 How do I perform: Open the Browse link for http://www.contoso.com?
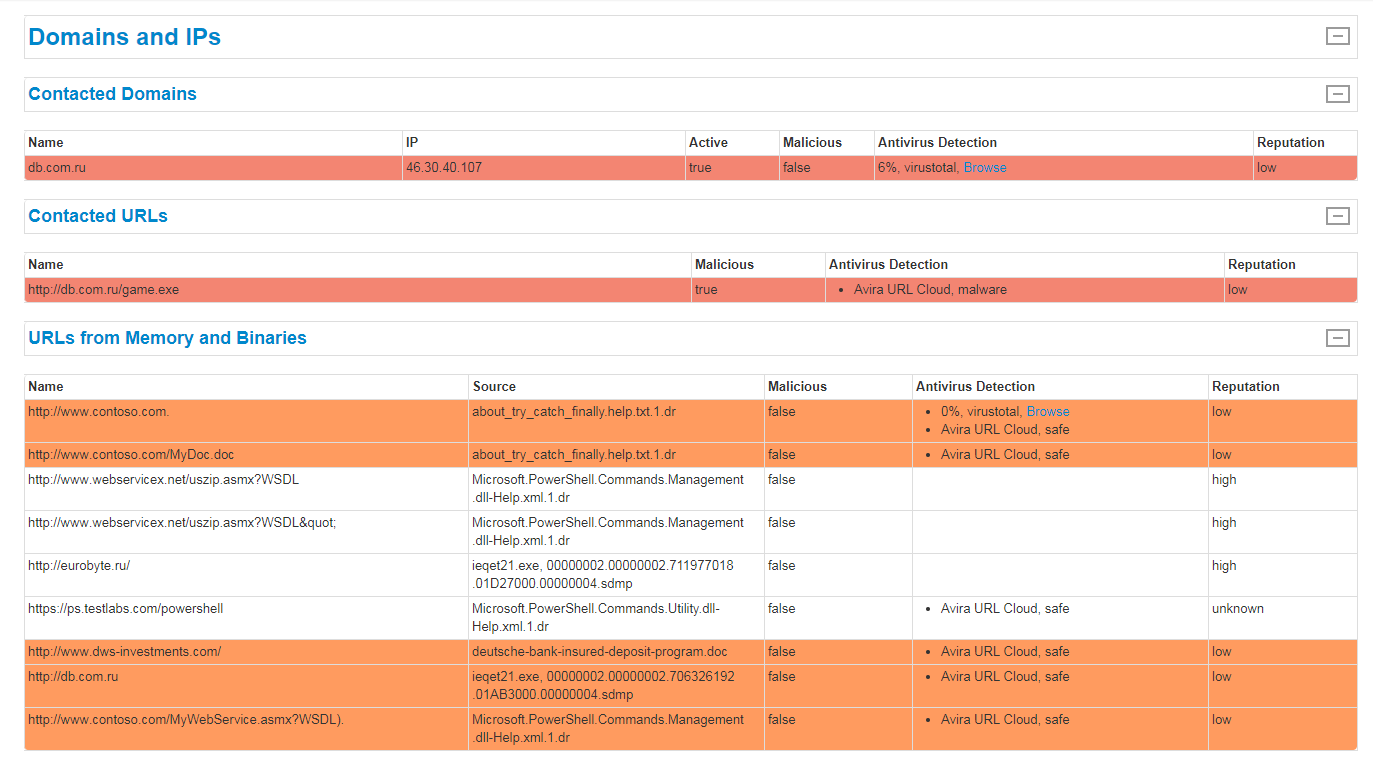click(1048, 410)
